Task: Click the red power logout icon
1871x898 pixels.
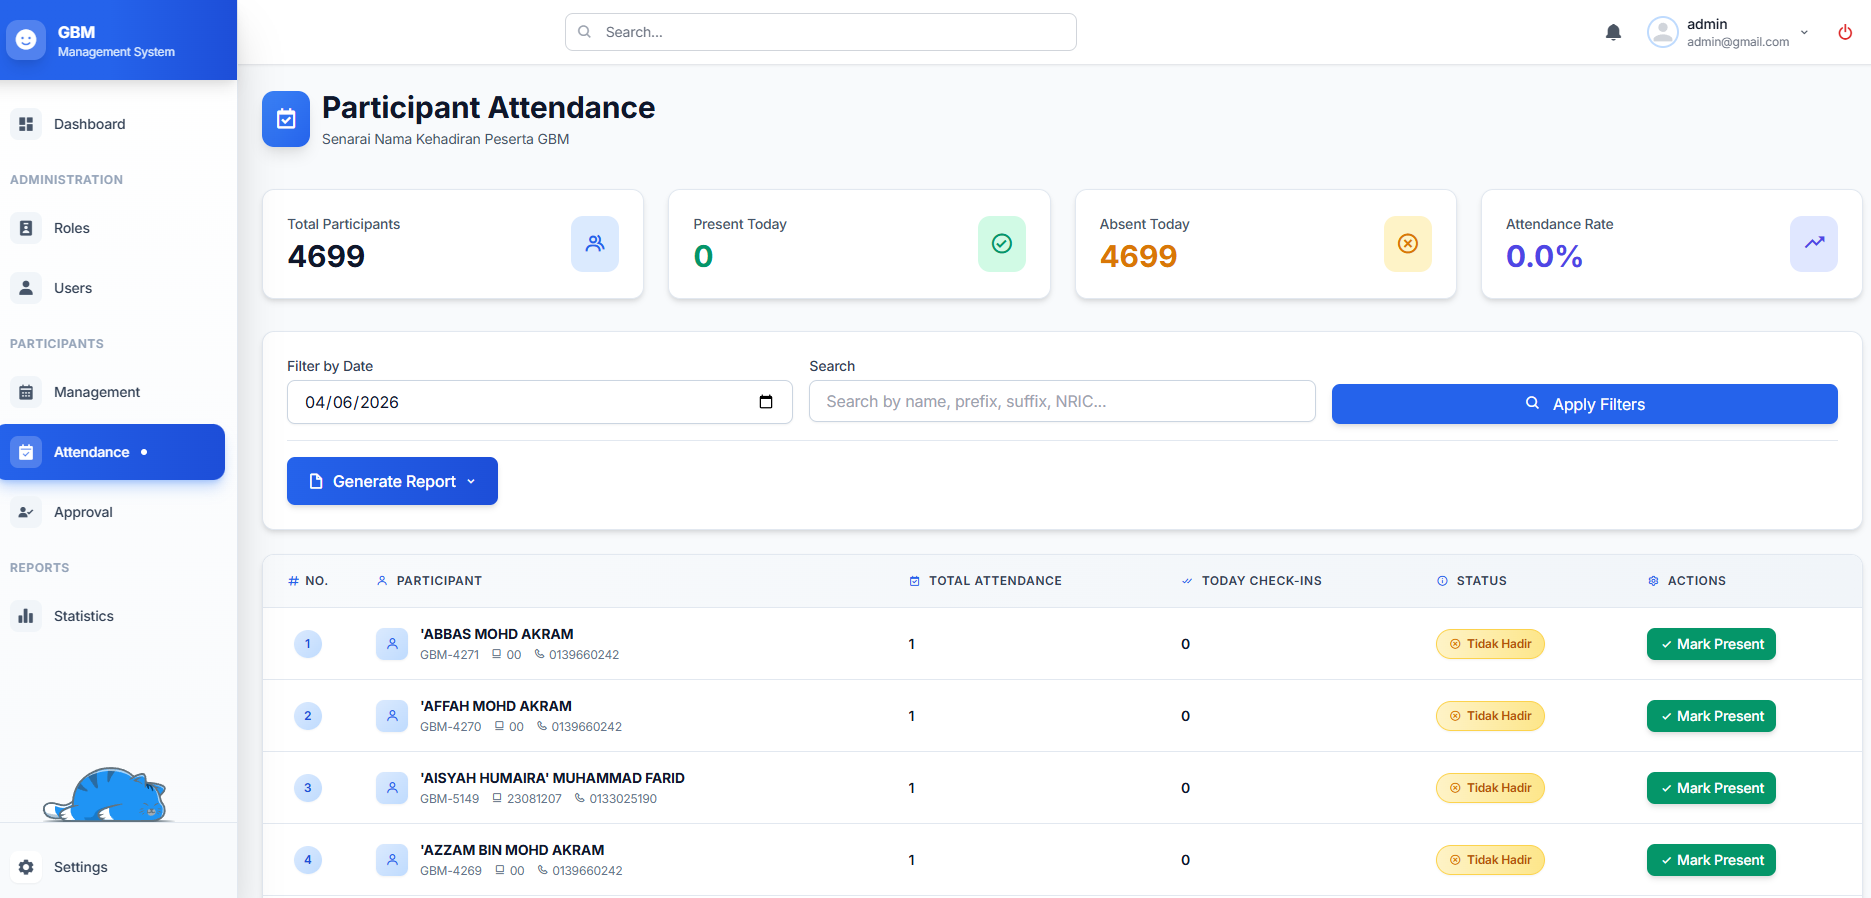Action: click(1845, 32)
